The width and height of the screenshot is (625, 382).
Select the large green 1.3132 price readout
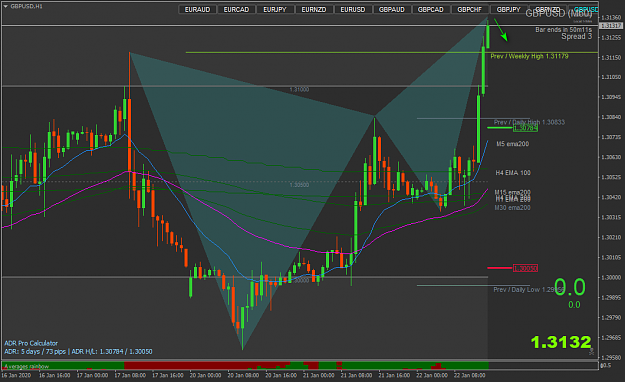point(561,342)
